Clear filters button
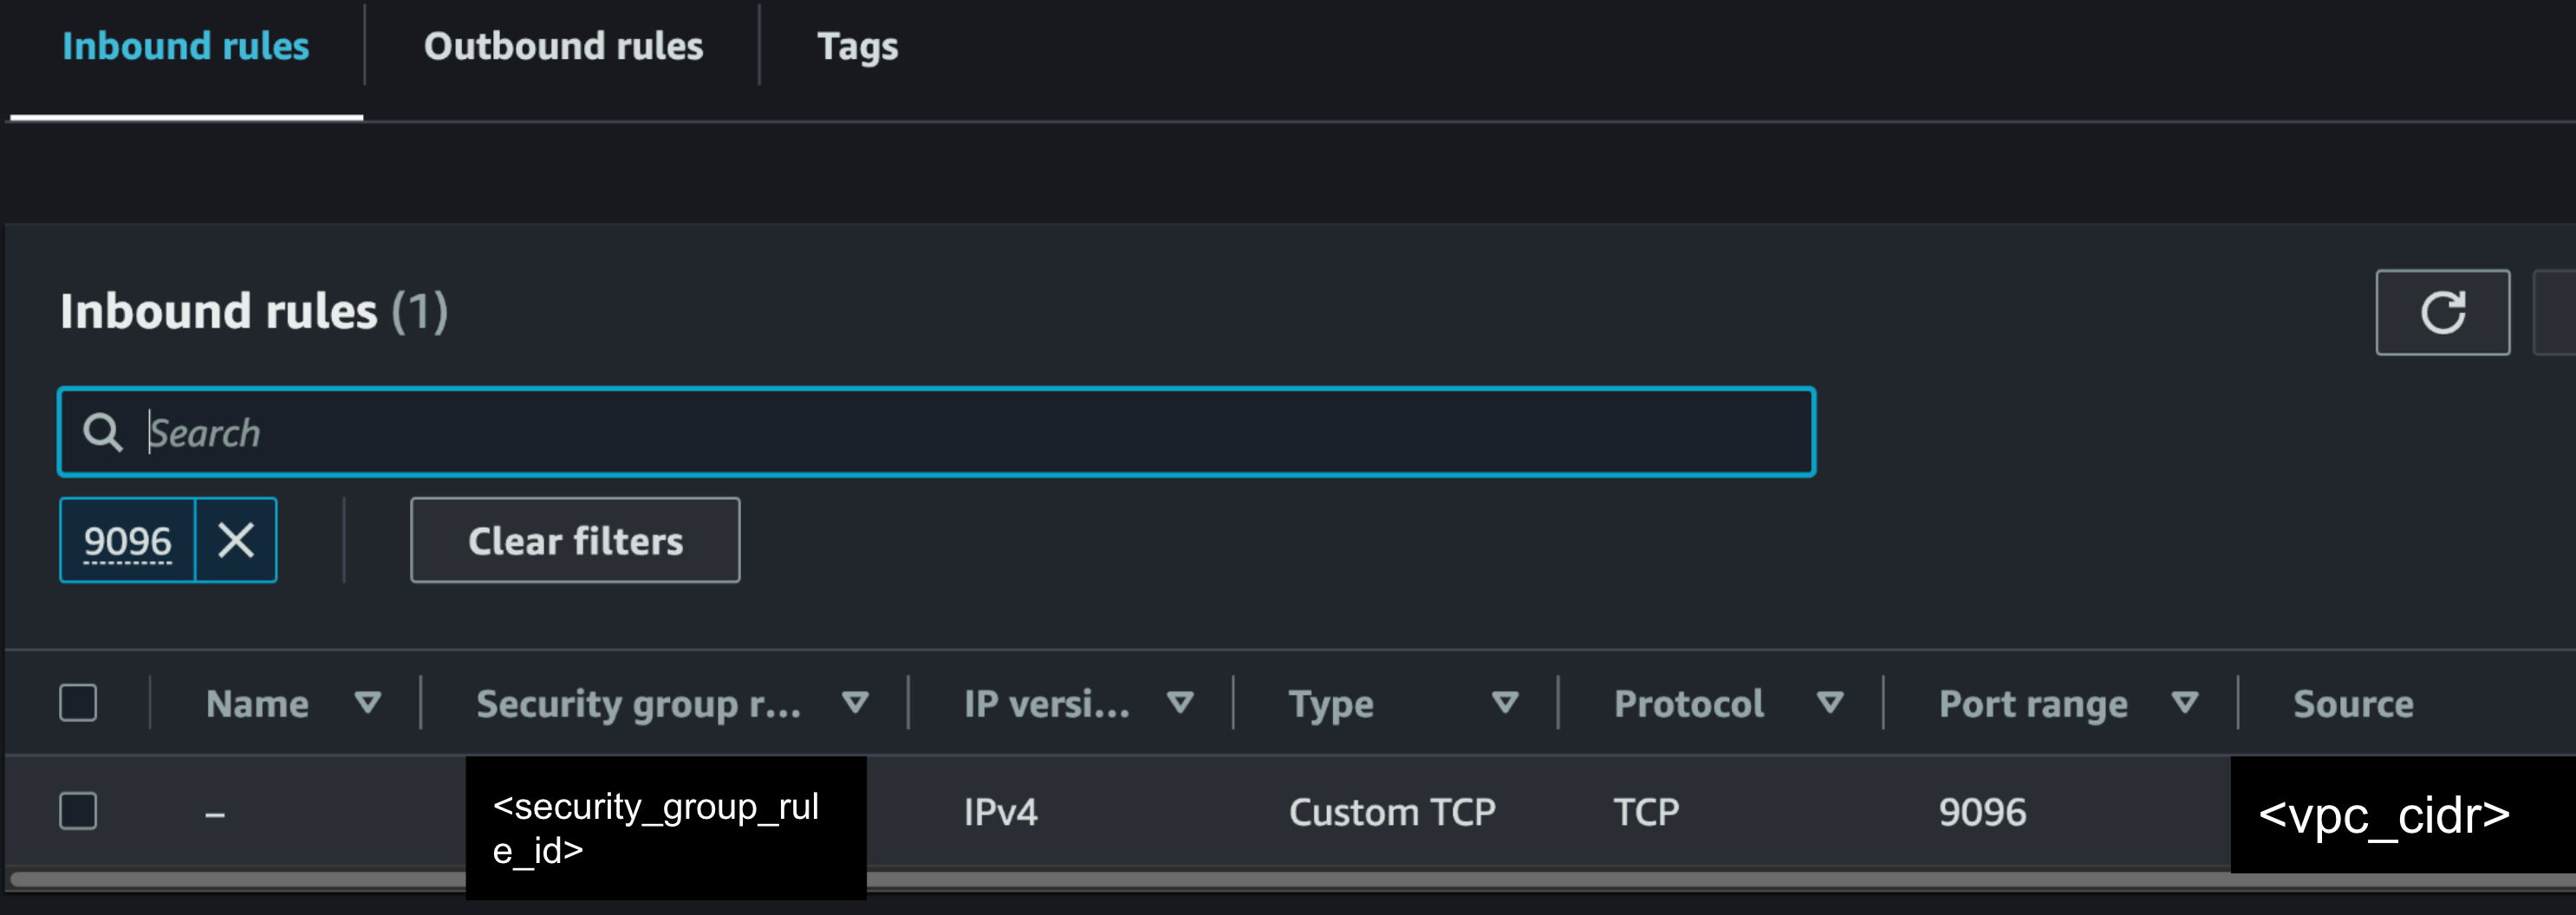 [x=575, y=540]
